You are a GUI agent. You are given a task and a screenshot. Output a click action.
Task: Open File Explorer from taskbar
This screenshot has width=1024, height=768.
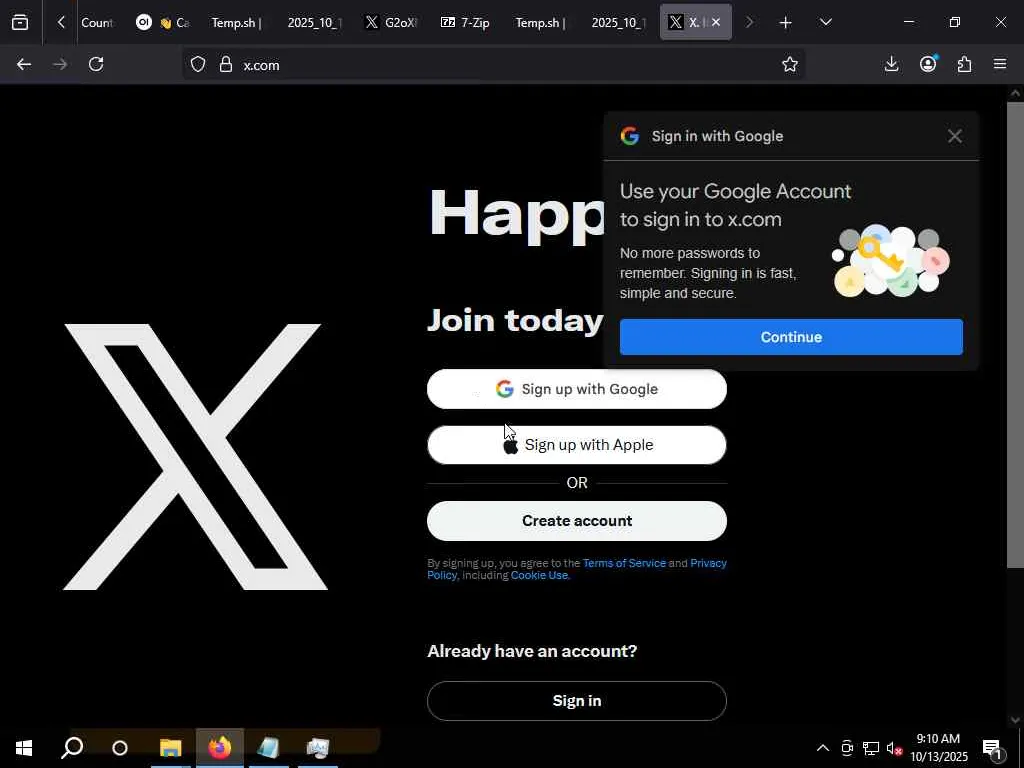pyautogui.click(x=170, y=748)
